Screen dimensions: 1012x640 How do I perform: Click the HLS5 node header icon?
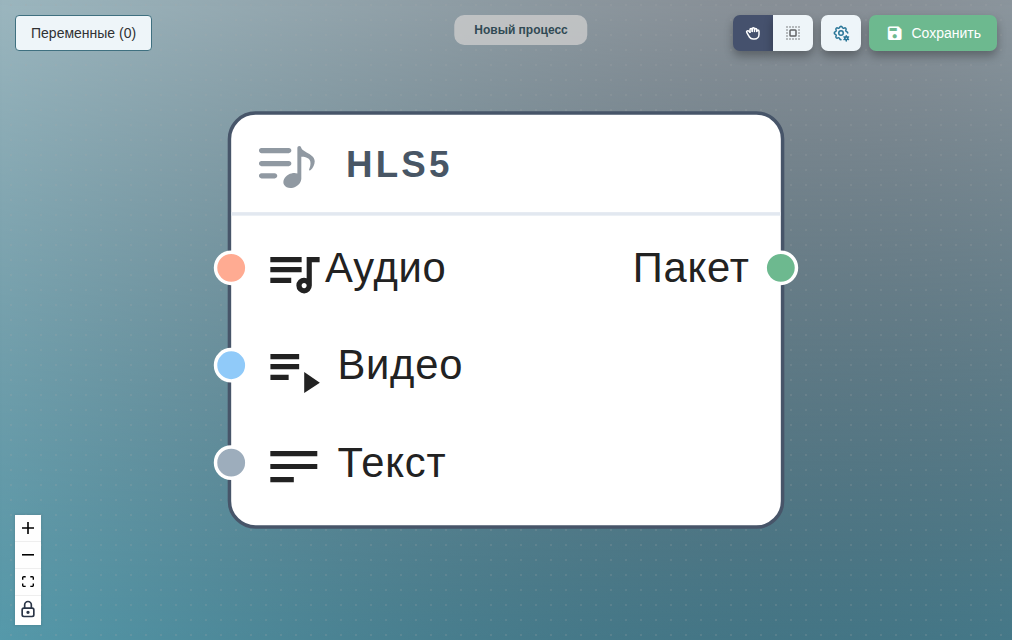coord(287,166)
